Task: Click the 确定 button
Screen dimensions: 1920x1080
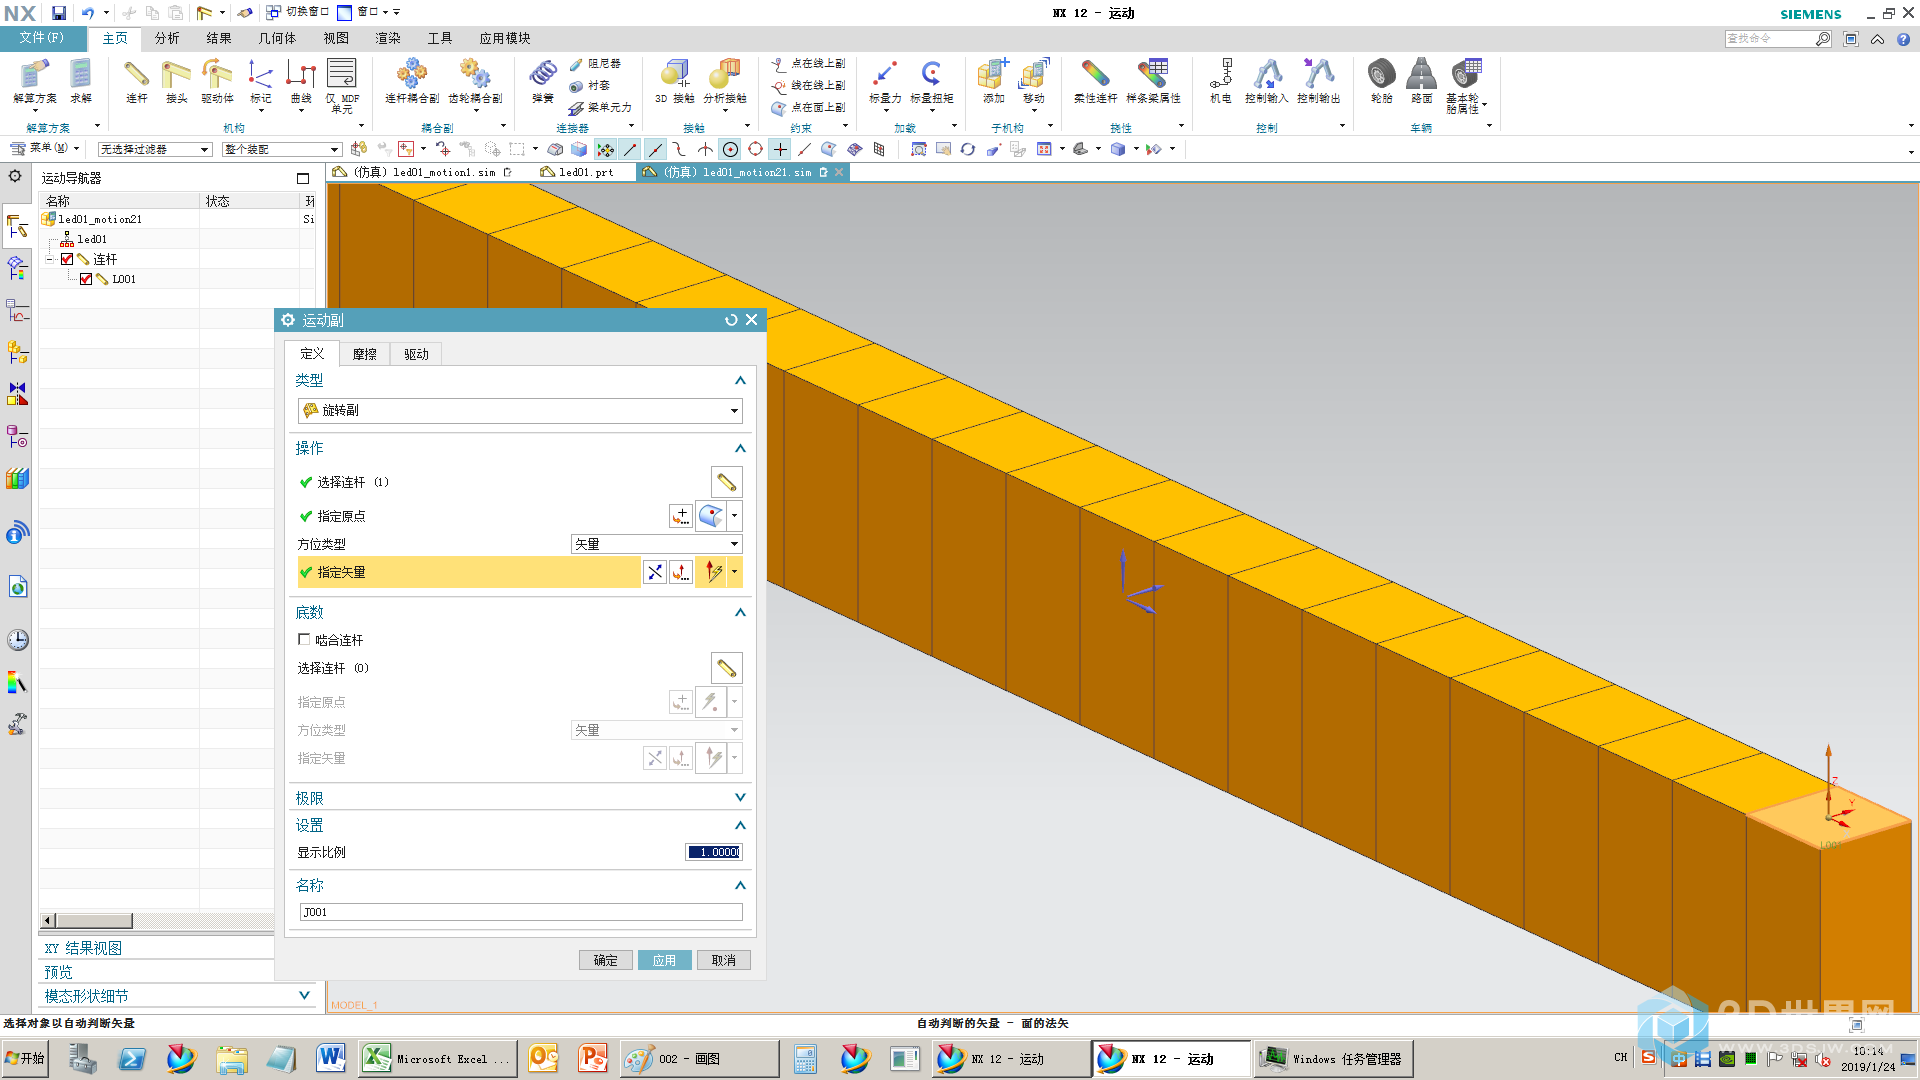Action: [x=605, y=960]
